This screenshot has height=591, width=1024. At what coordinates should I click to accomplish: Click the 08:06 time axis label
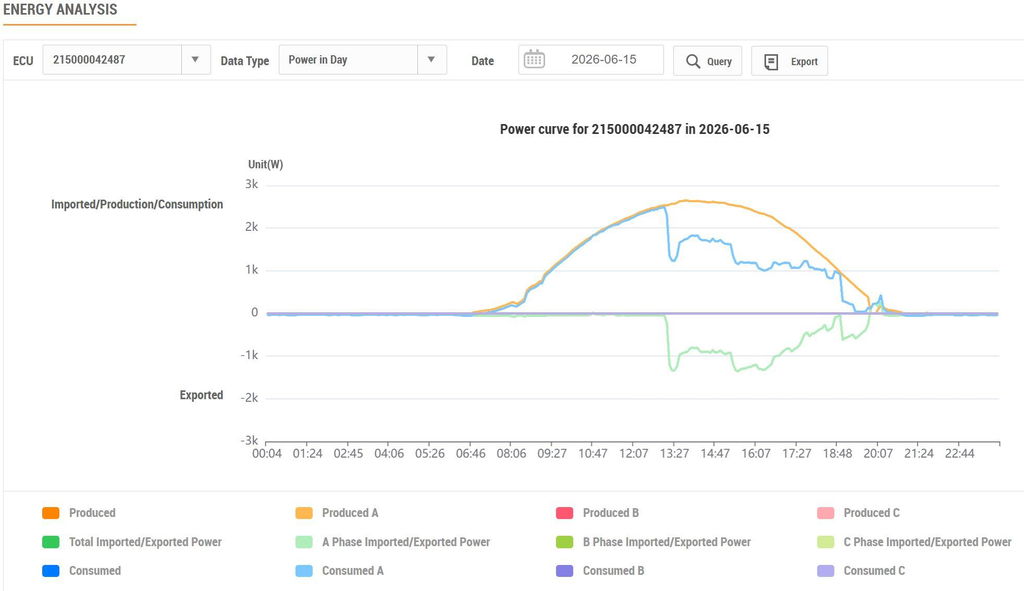pyautogui.click(x=511, y=453)
